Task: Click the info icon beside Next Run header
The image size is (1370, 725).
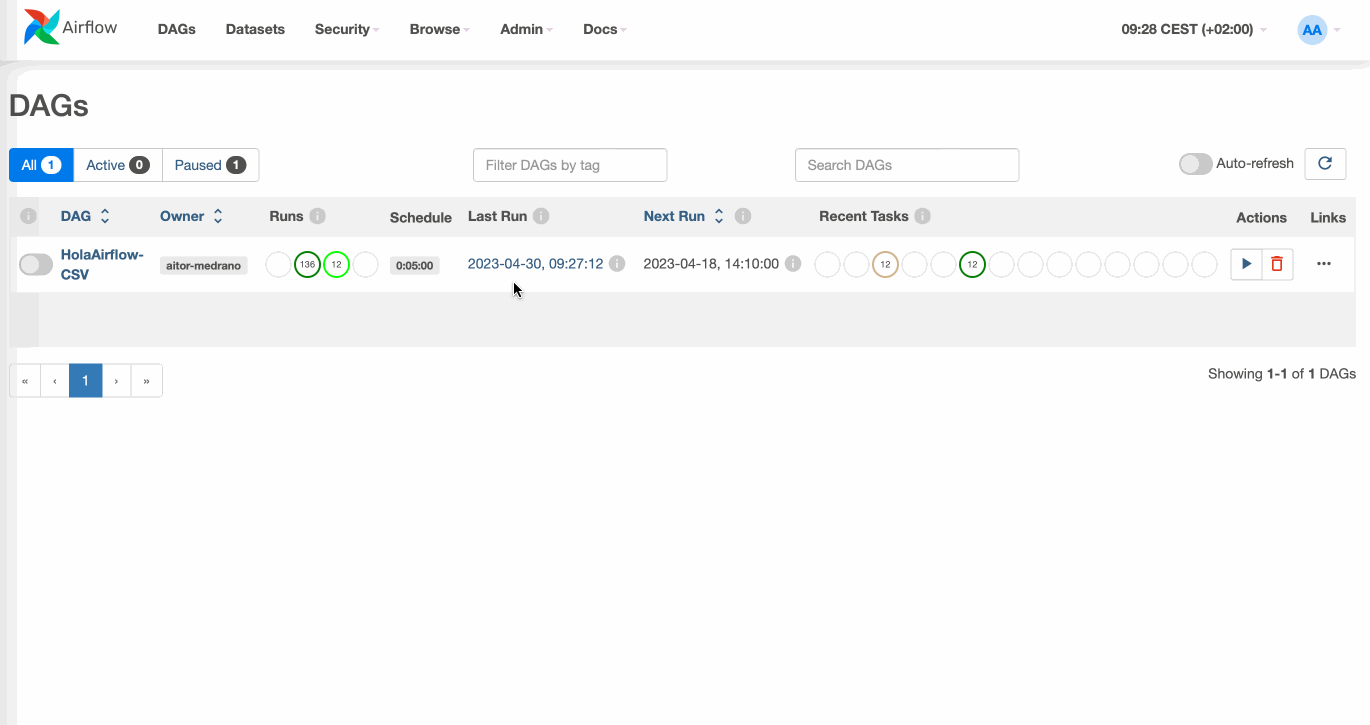Action: (743, 216)
